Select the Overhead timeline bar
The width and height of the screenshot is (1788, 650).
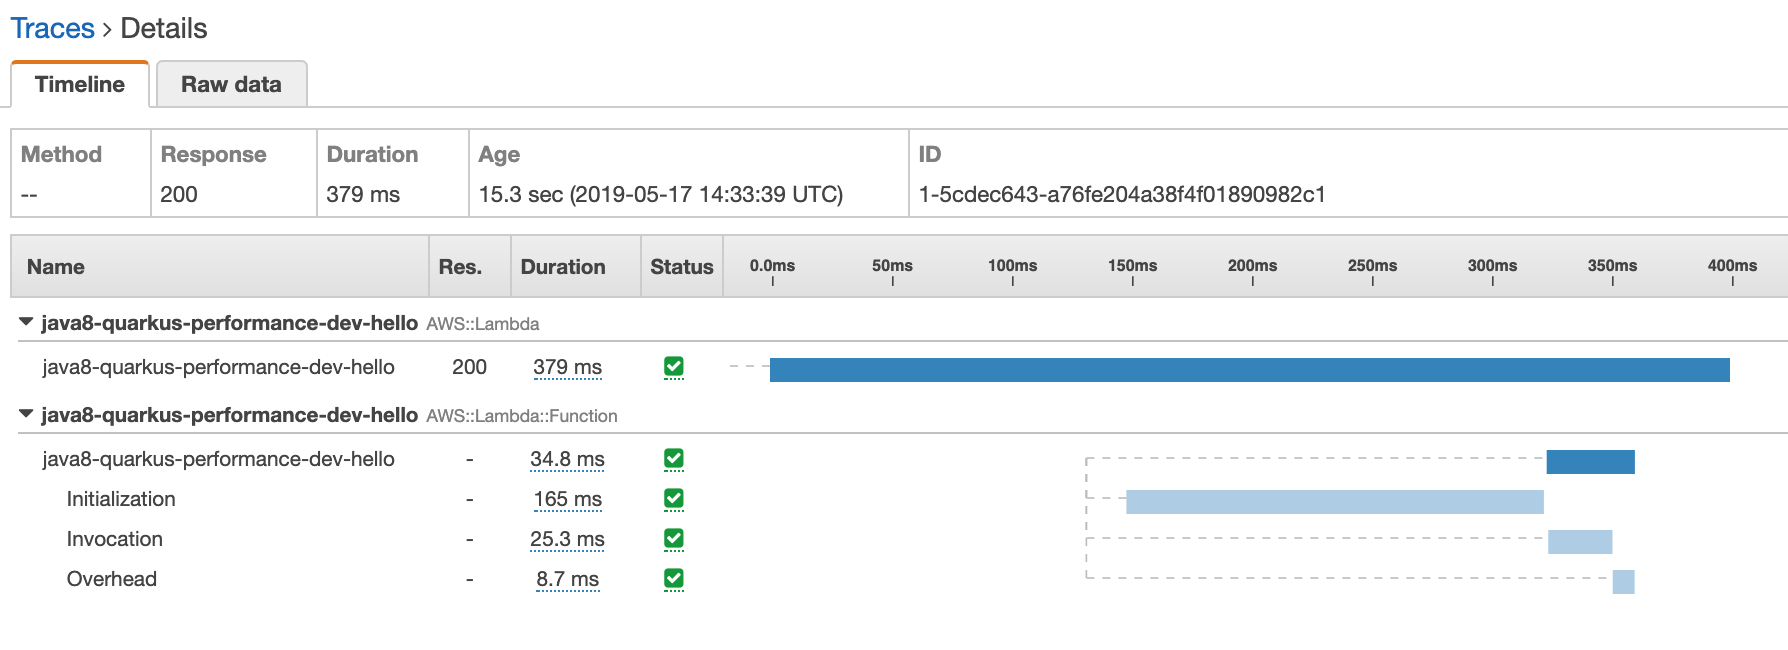(1623, 582)
